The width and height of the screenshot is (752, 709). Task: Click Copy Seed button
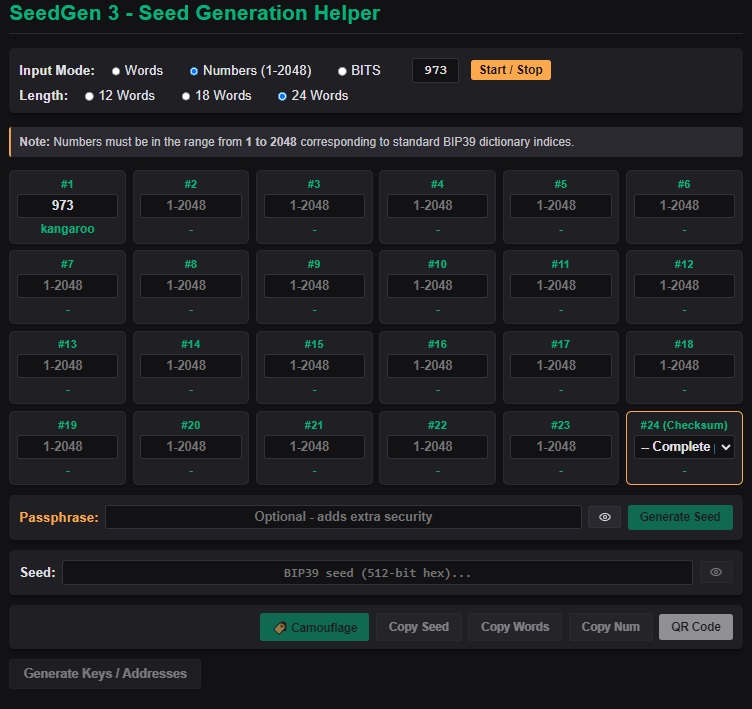pos(419,627)
